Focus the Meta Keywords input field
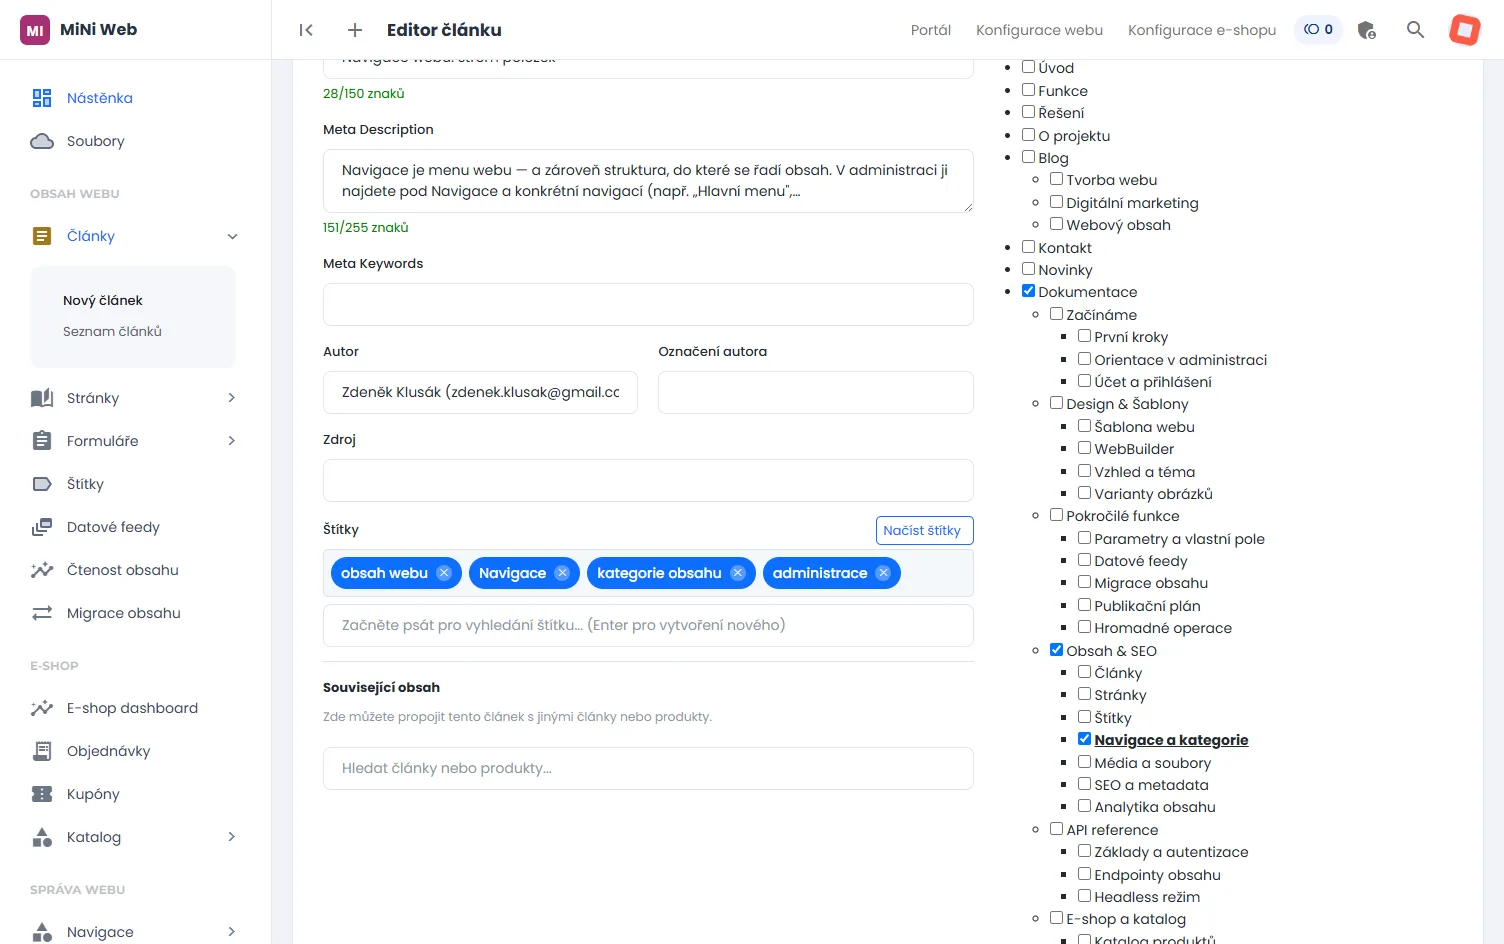Viewport: 1504px width, 944px height. [x=648, y=304]
